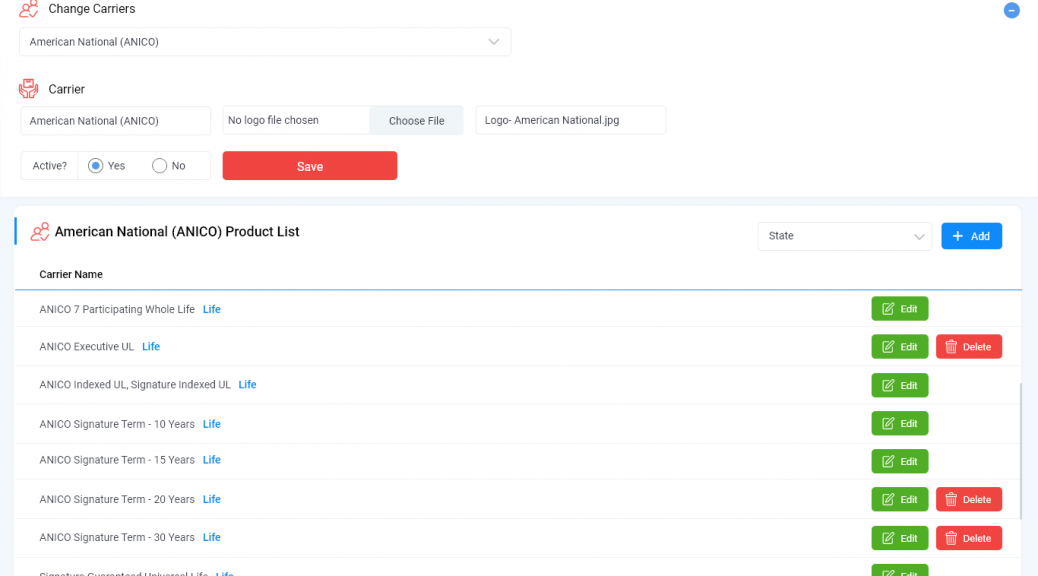Viewport: 1038px width, 576px height.
Task: Select the Yes radio for Active
Action: click(95, 166)
